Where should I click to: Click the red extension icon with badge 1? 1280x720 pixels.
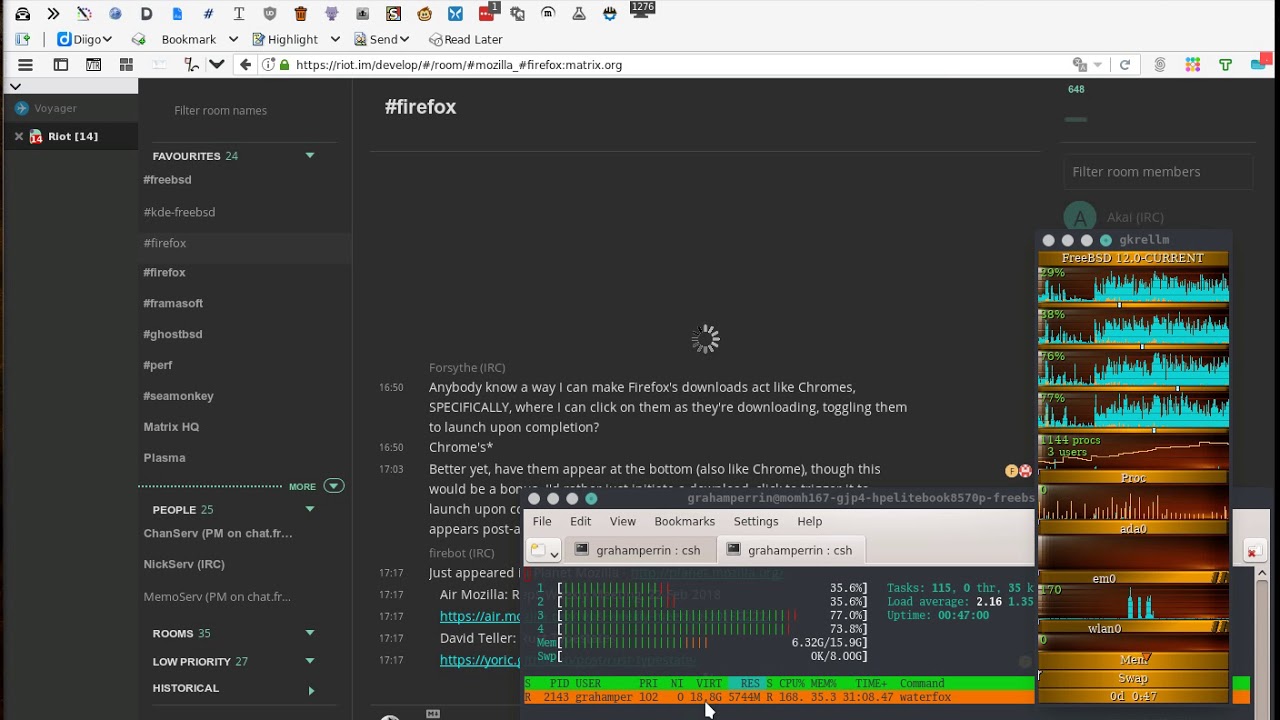[x=487, y=13]
